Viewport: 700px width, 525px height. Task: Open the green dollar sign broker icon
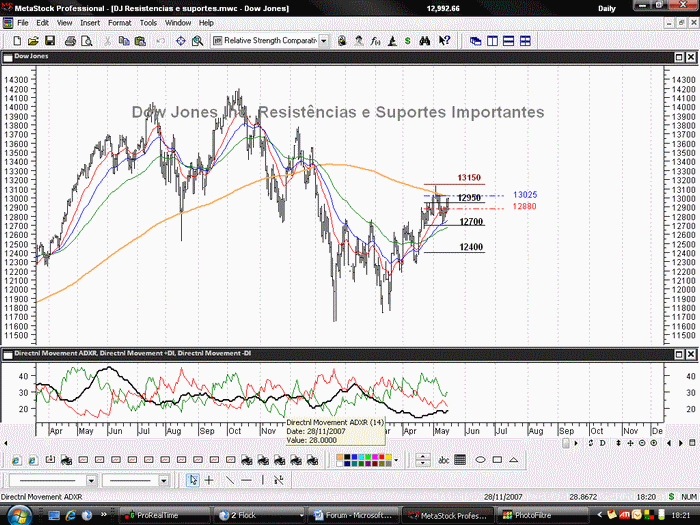click(408, 41)
